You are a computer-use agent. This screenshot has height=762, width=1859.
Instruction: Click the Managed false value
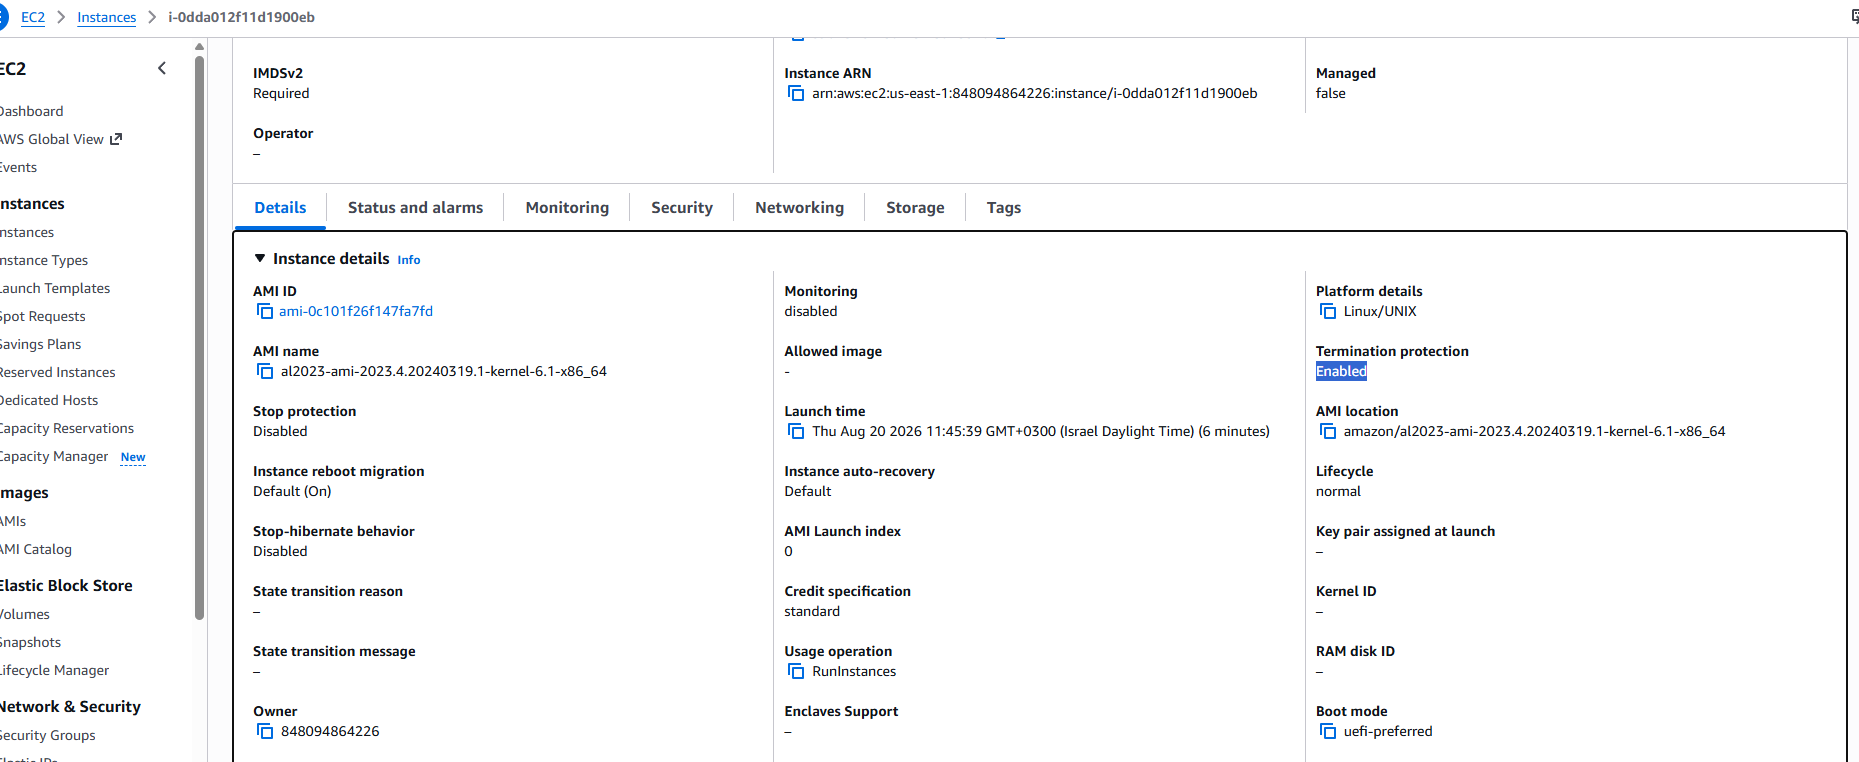click(x=1330, y=93)
